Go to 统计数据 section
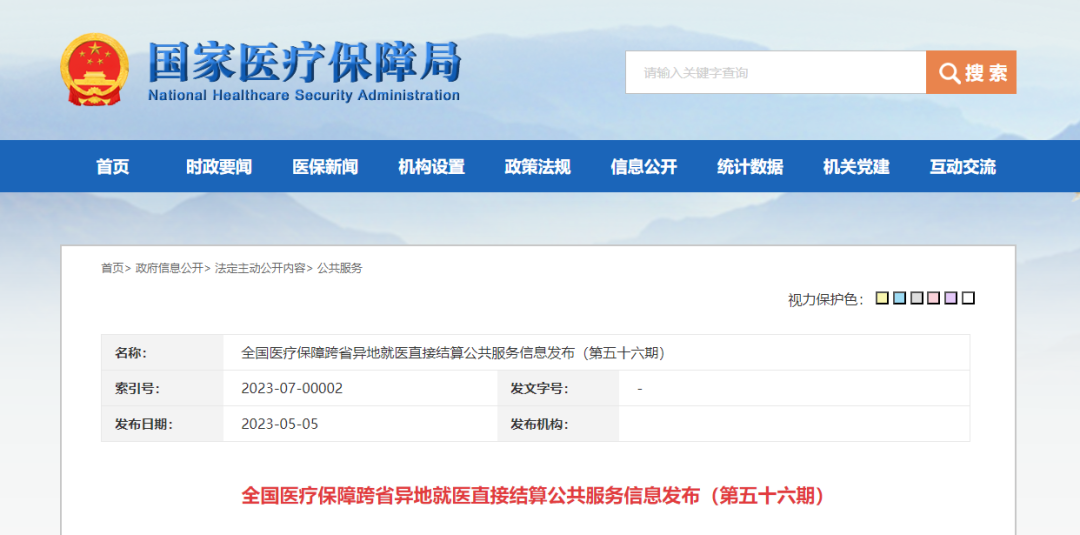Image resolution: width=1080 pixels, height=535 pixels. [x=750, y=167]
